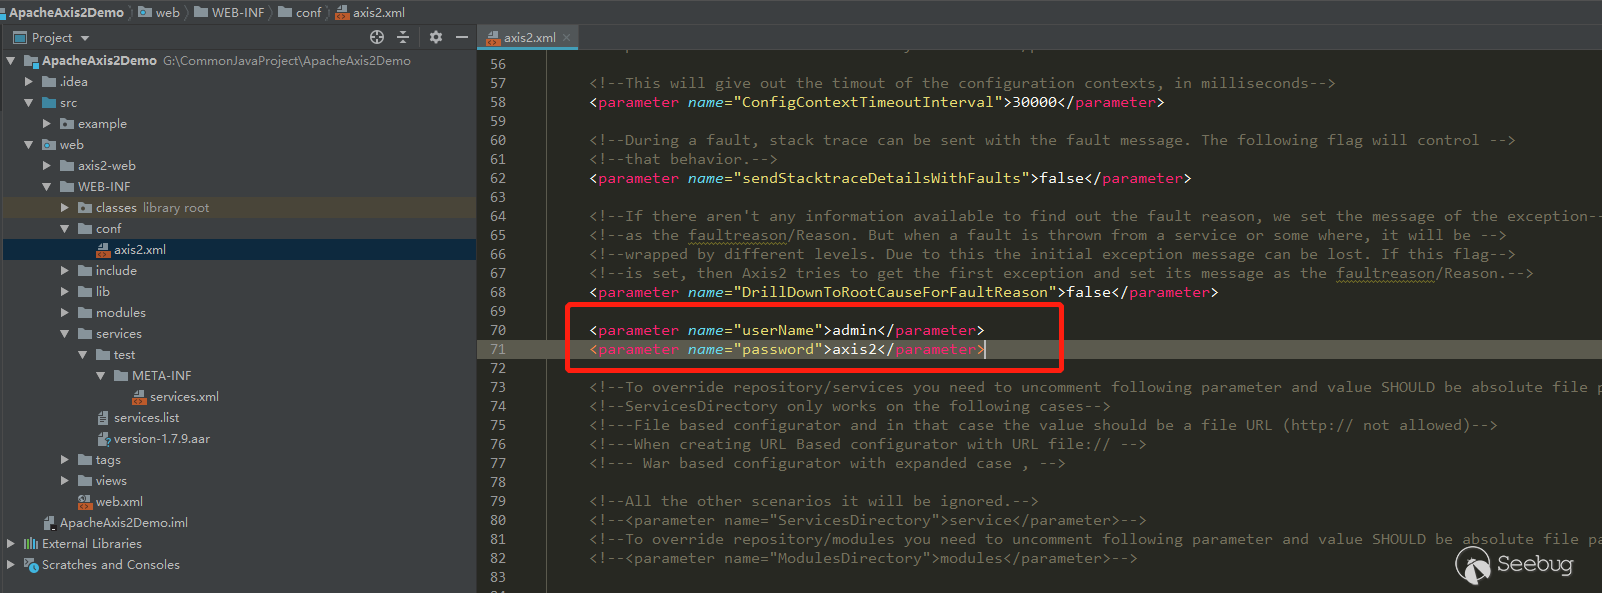Collapse the WEB-INF folder
This screenshot has width=1602, height=593.
pyautogui.click(x=47, y=187)
